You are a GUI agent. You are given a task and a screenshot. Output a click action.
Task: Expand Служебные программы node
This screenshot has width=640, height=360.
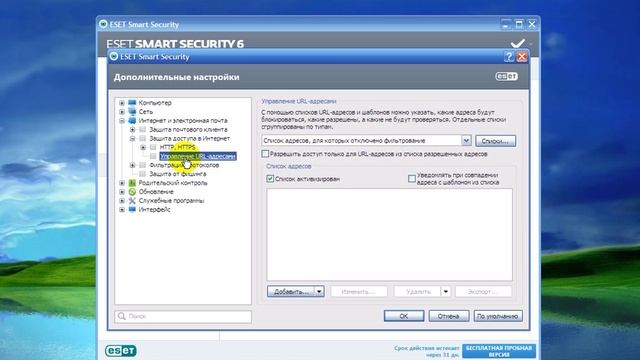(122, 200)
